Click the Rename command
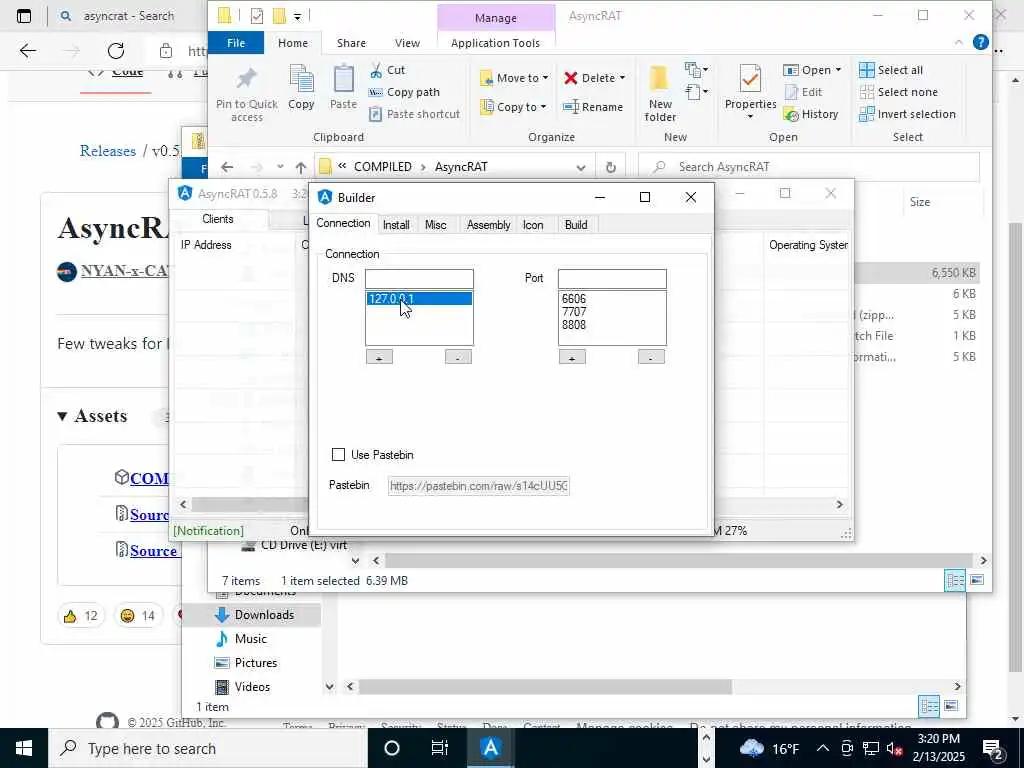The height and width of the screenshot is (768, 1024). coord(594,107)
